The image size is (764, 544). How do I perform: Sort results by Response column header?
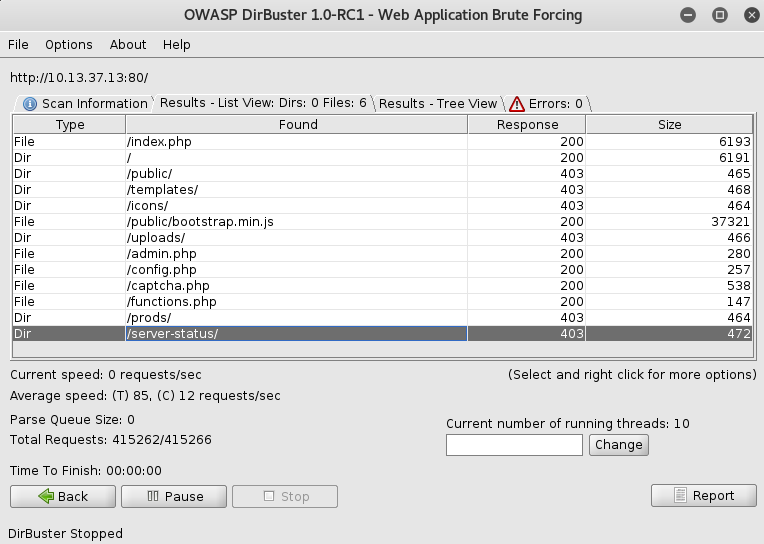pyautogui.click(x=527, y=125)
